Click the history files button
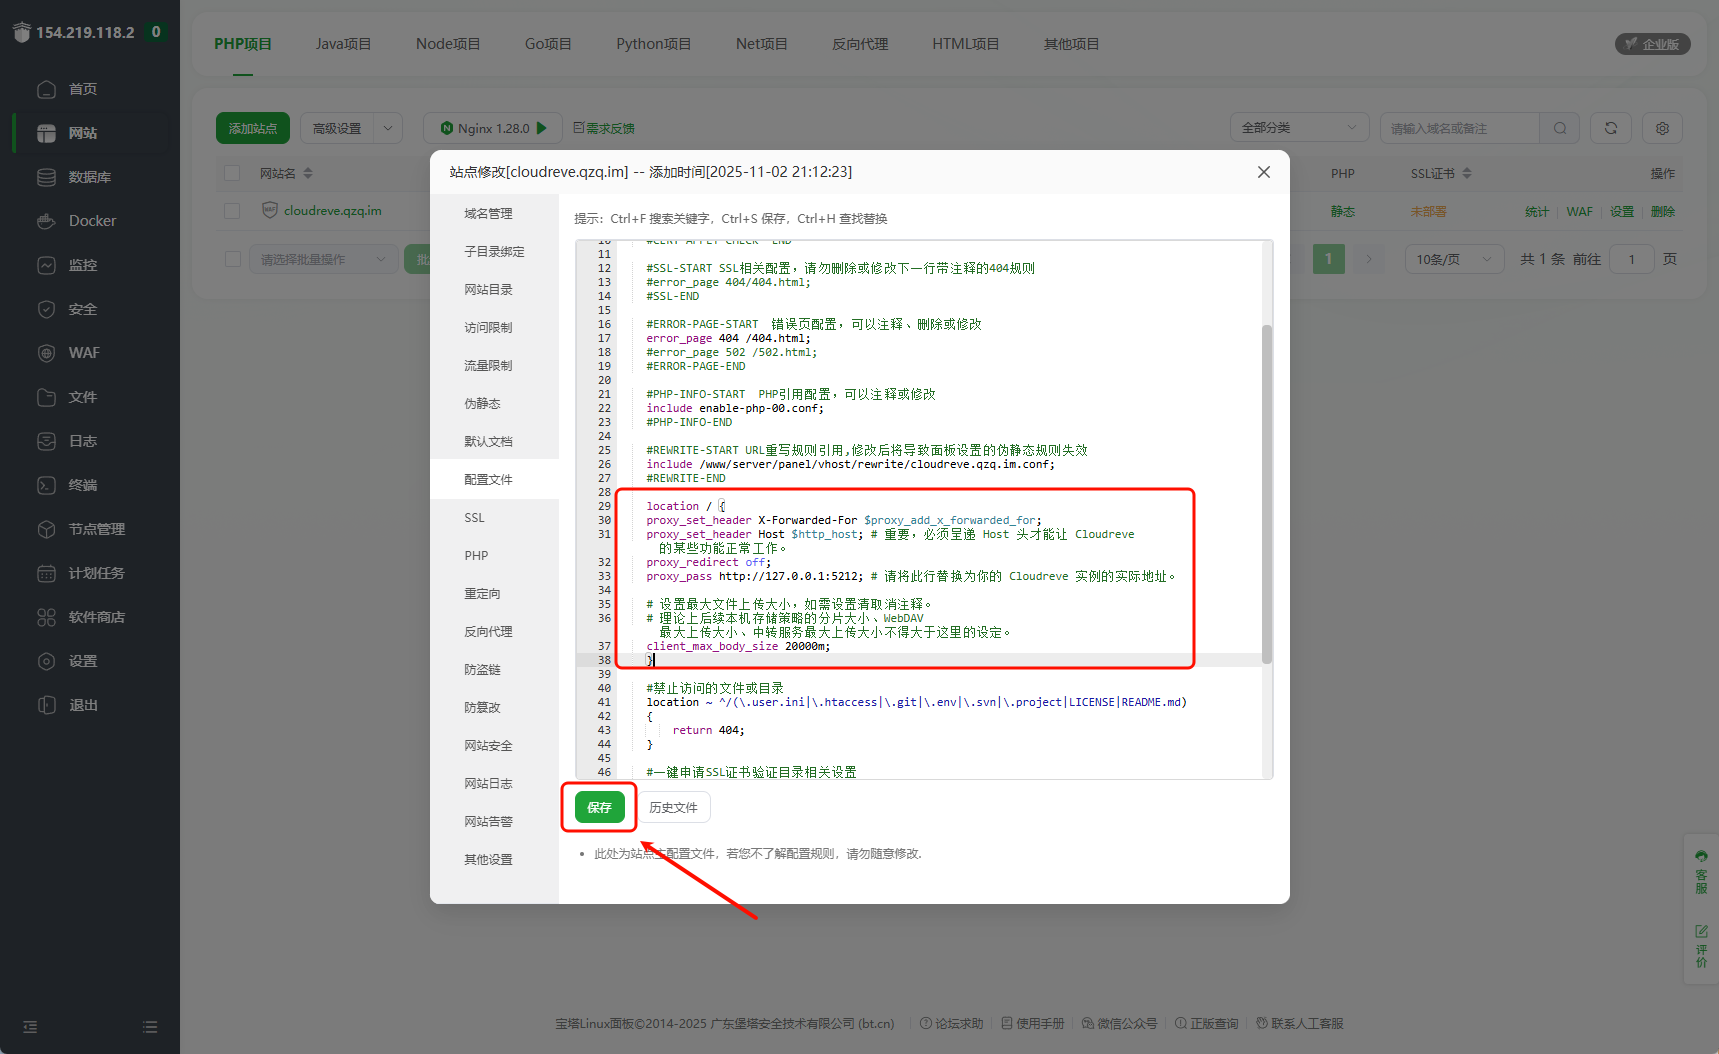The image size is (1719, 1054). click(x=673, y=807)
